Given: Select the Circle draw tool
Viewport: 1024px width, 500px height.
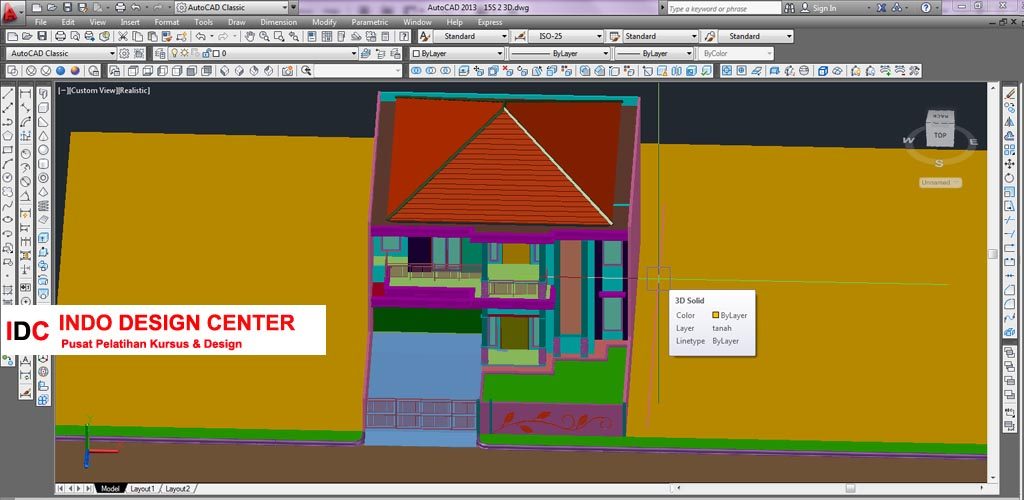Looking at the screenshot, I should [x=8, y=177].
